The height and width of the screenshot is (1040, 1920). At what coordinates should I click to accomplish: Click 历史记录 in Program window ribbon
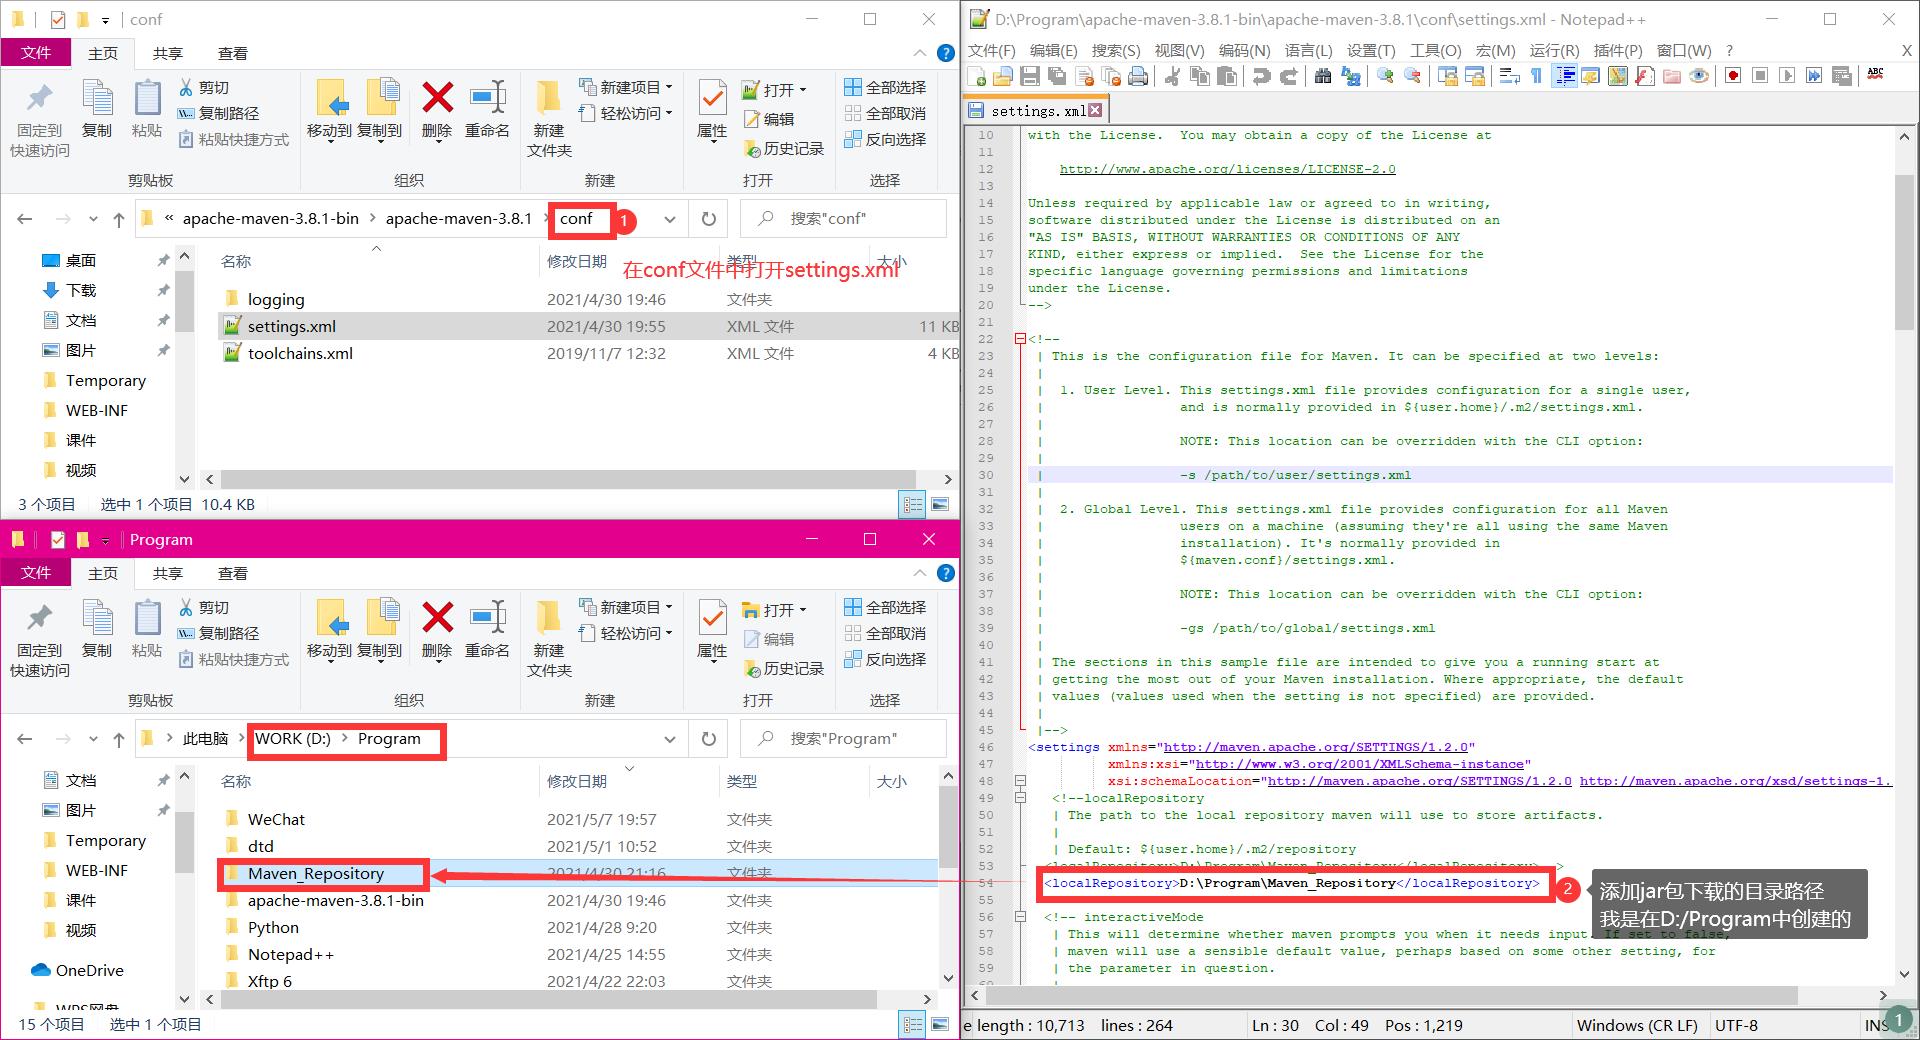point(784,668)
